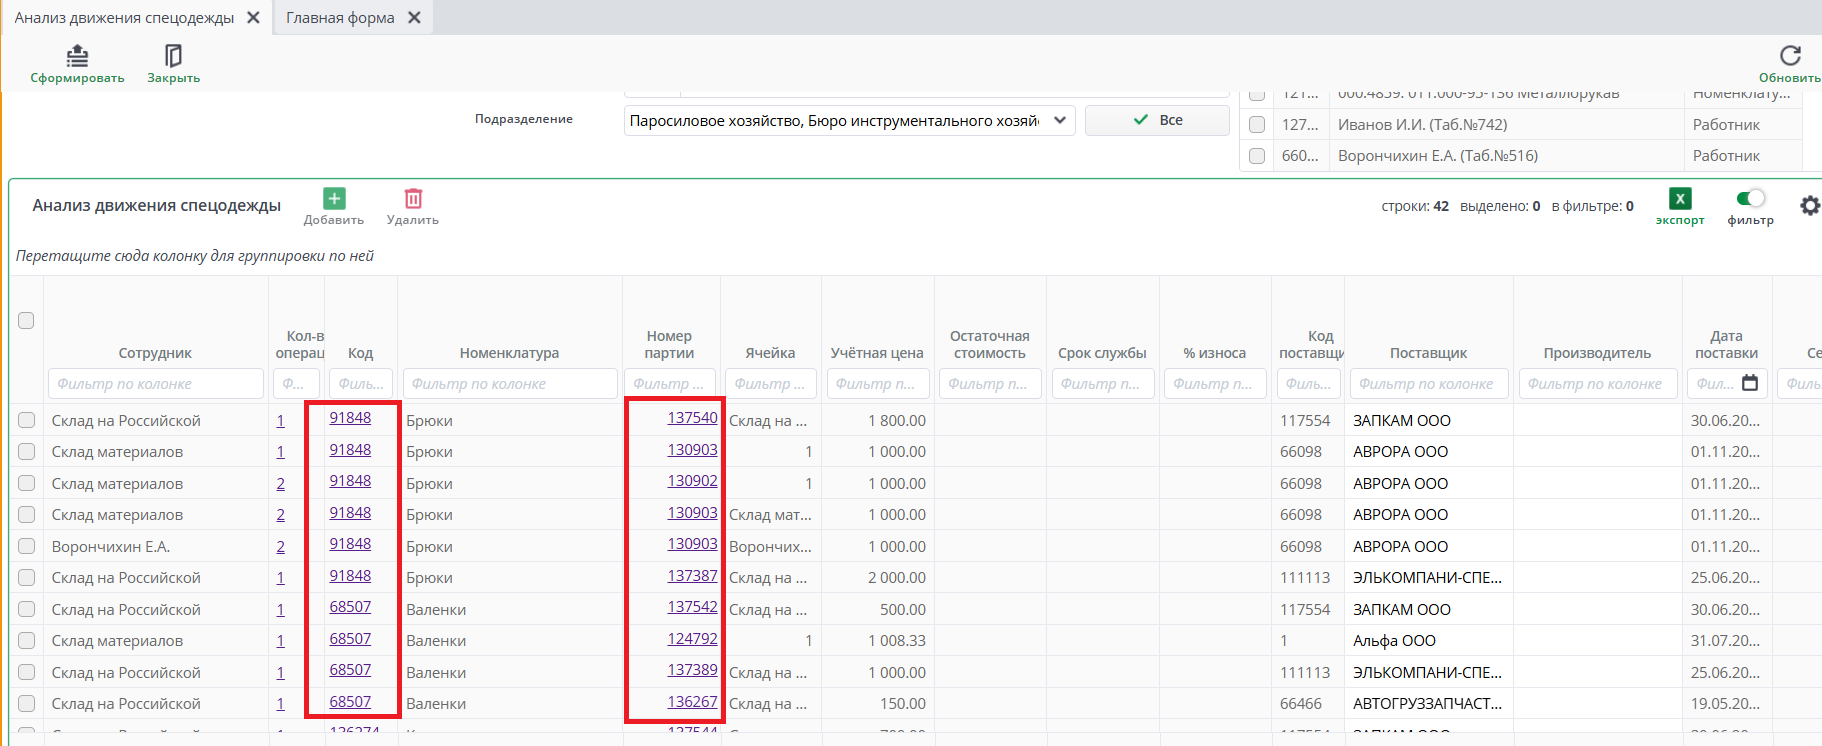Check the box for Иванов И.И. row
Image resolution: width=1822 pixels, height=746 pixels.
tap(1257, 125)
